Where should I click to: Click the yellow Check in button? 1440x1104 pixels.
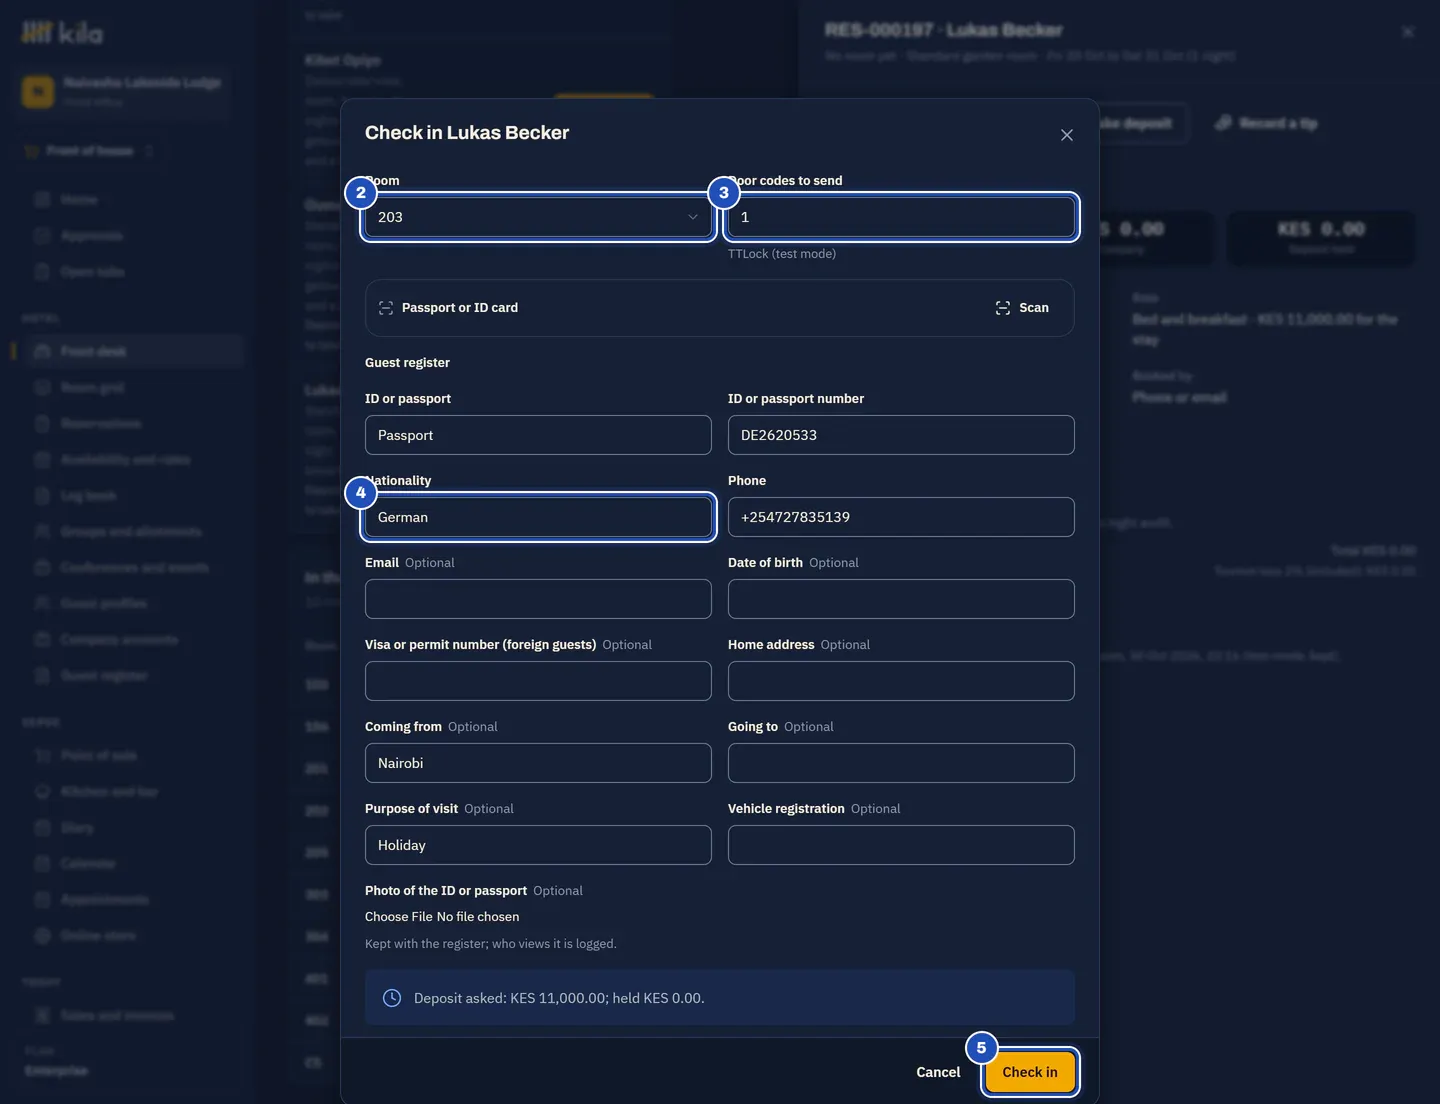click(x=1030, y=1072)
